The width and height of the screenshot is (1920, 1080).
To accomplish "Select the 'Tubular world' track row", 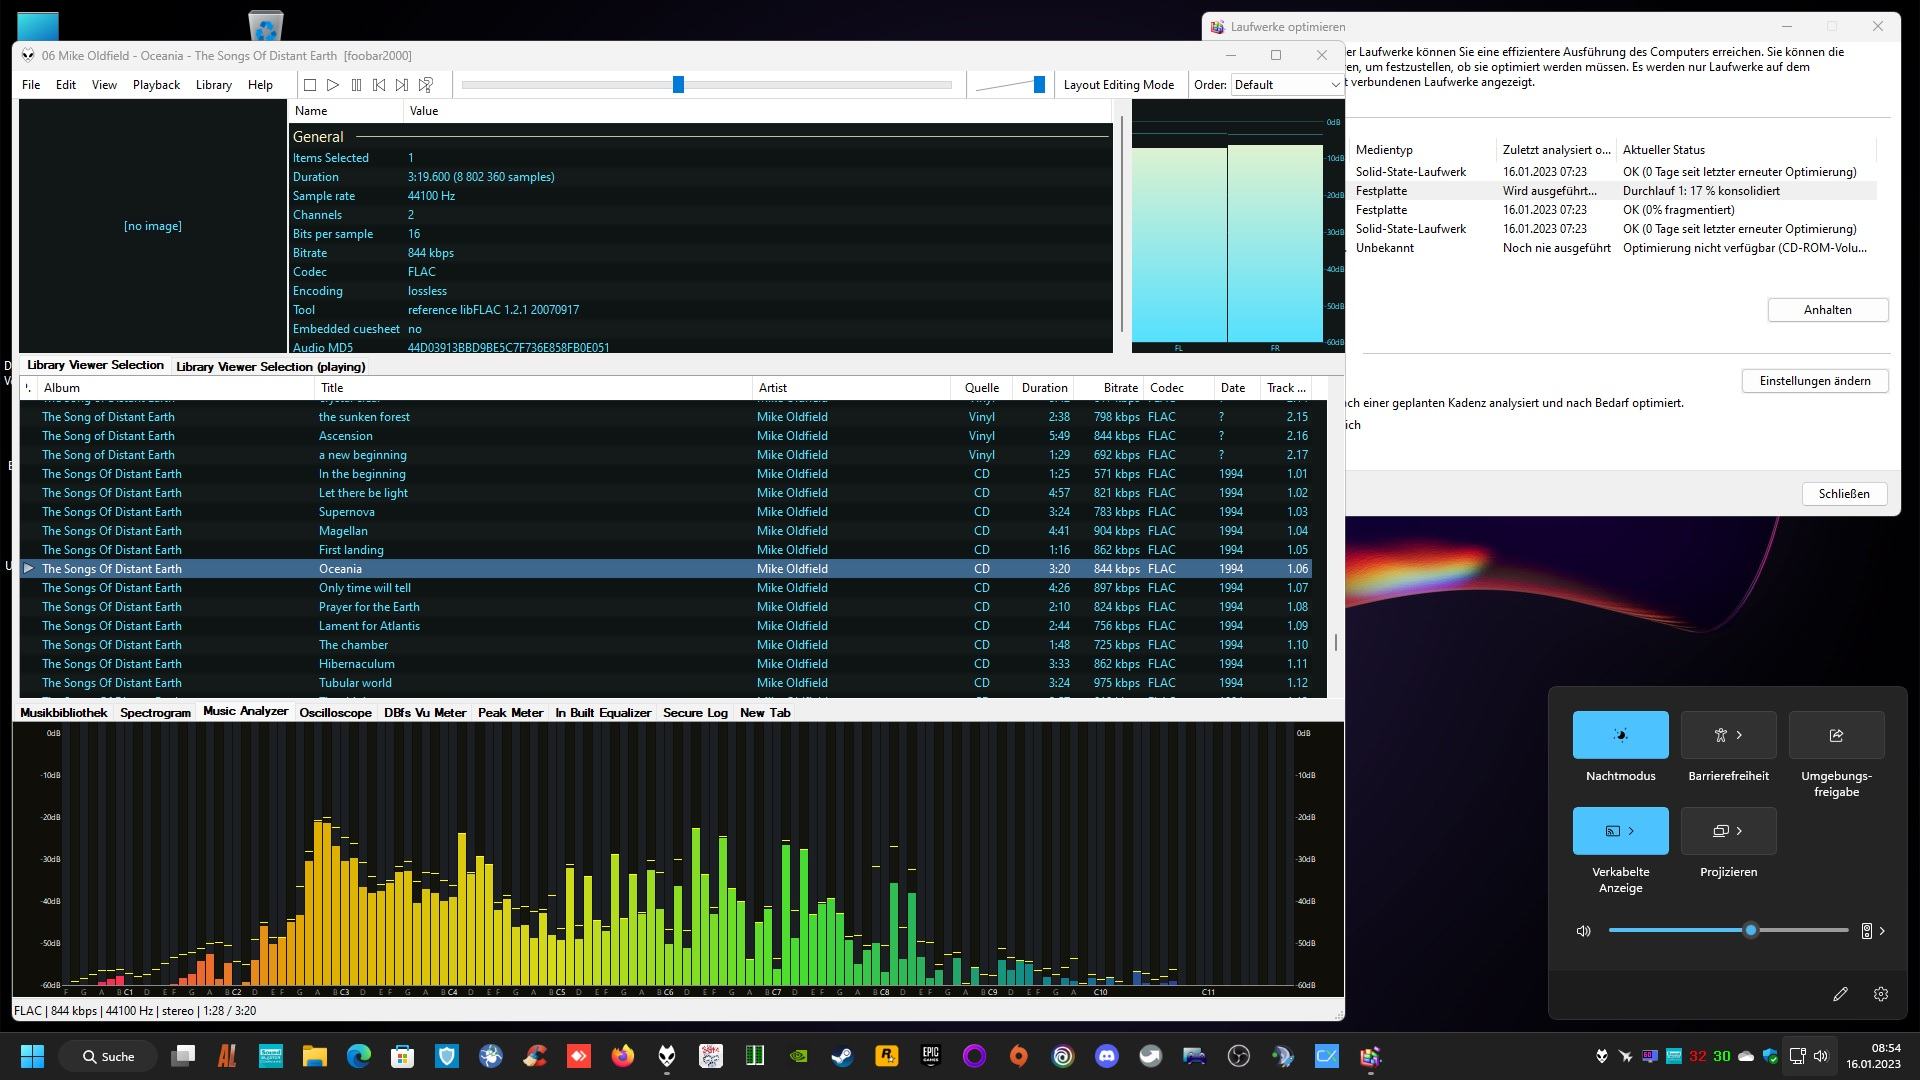I will click(x=665, y=683).
